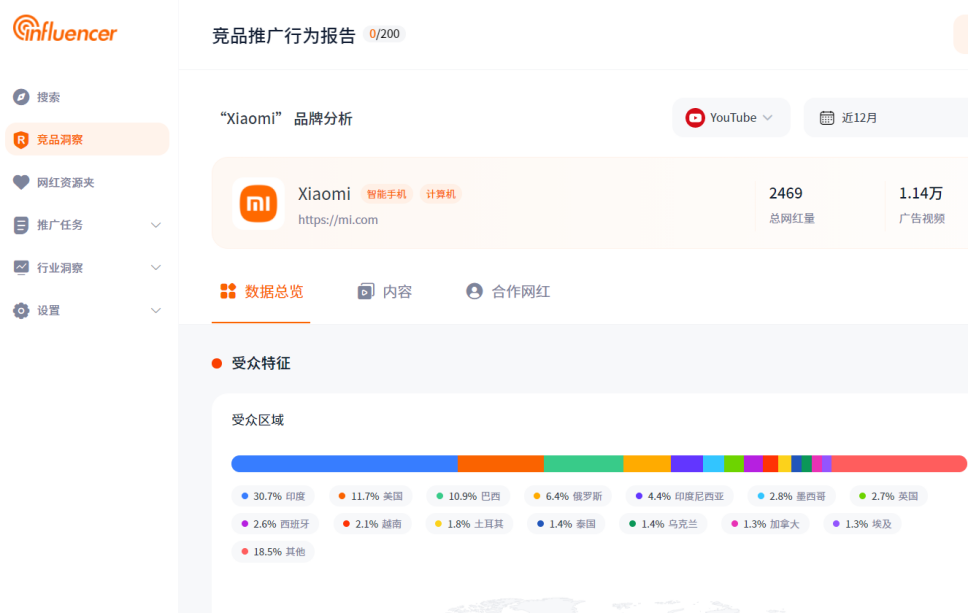This screenshot has width=968, height=613.
Task: Click the influencer logo
Action: pos(65,28)
